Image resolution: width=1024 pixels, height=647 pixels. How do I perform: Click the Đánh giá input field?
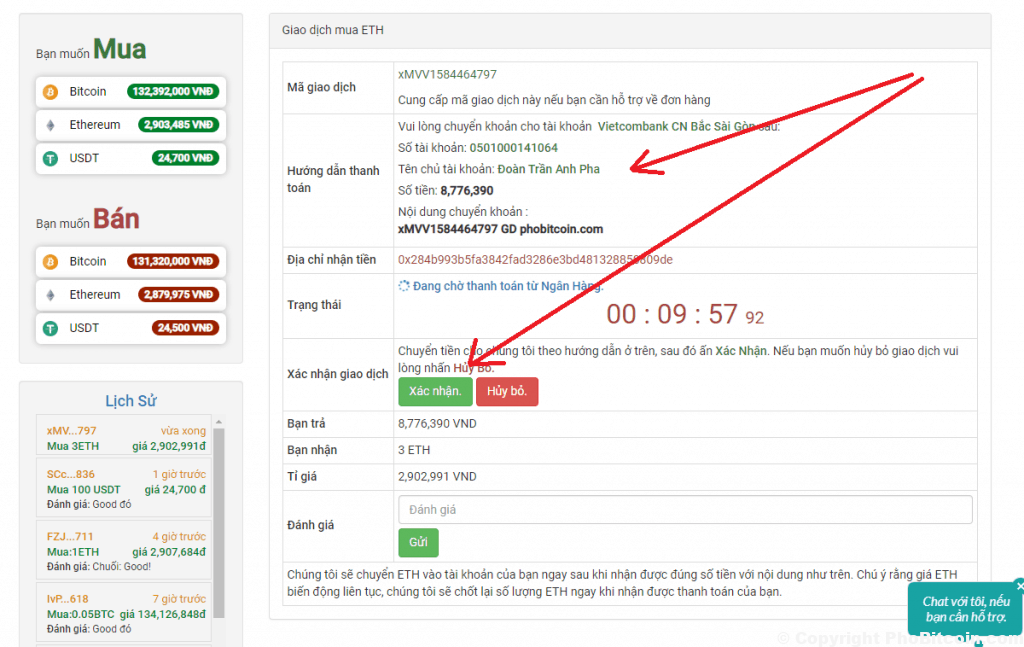click(684, 510)
